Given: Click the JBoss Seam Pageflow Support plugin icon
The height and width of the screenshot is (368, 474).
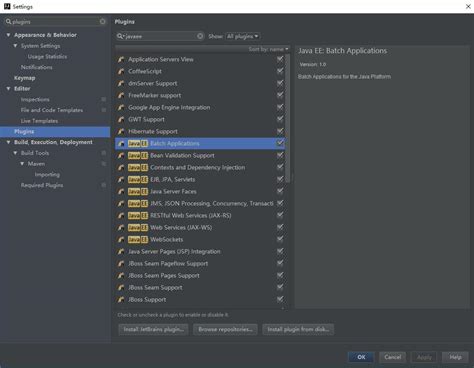Looking at the screenshot, I should (121, 263).
